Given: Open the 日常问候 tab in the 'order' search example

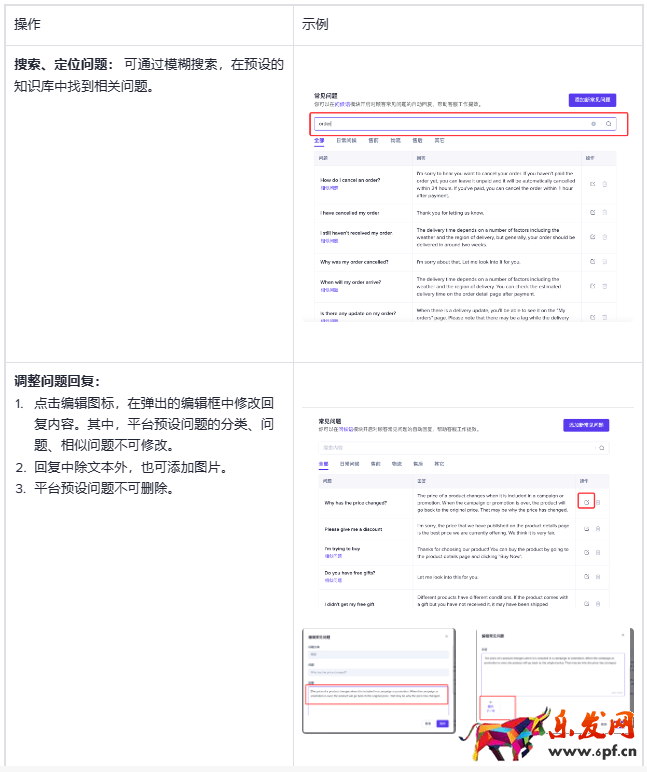Looking at the screenshot, I should pos(346,140).
